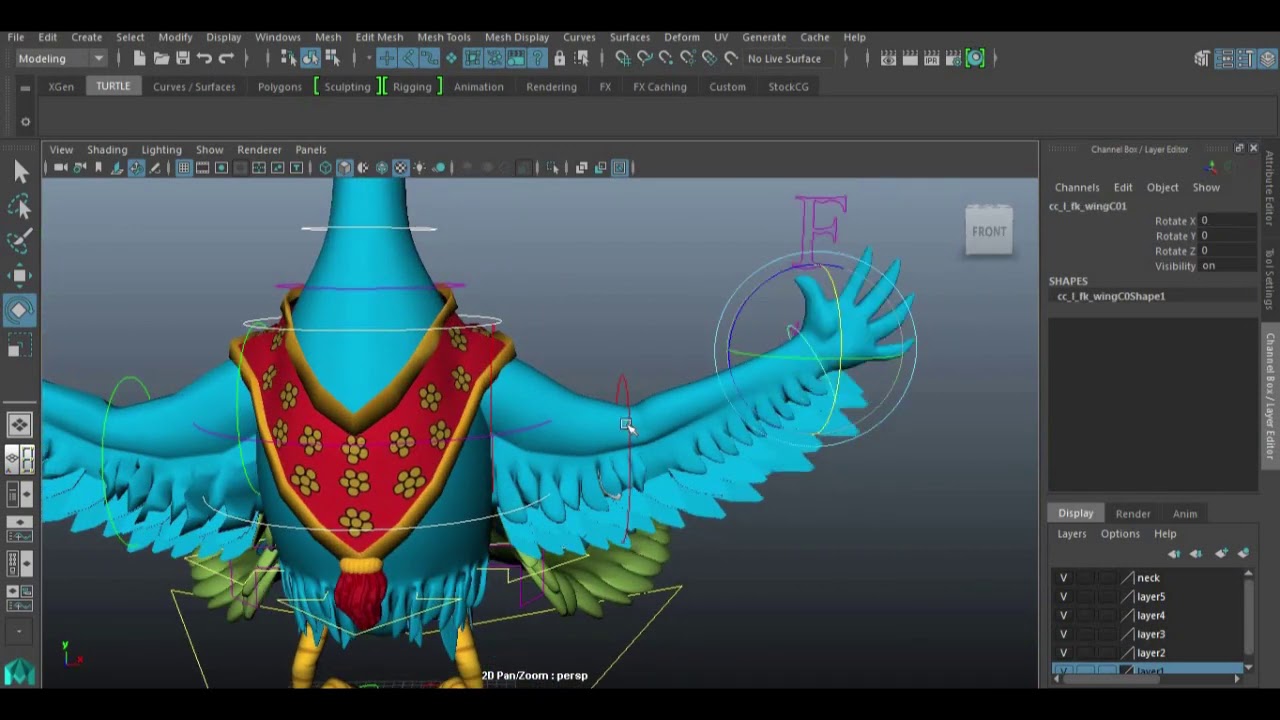Viewport: 1280px width, 720px height.
Task: Activate the Lasso selection tool
Action: point(20,207)
